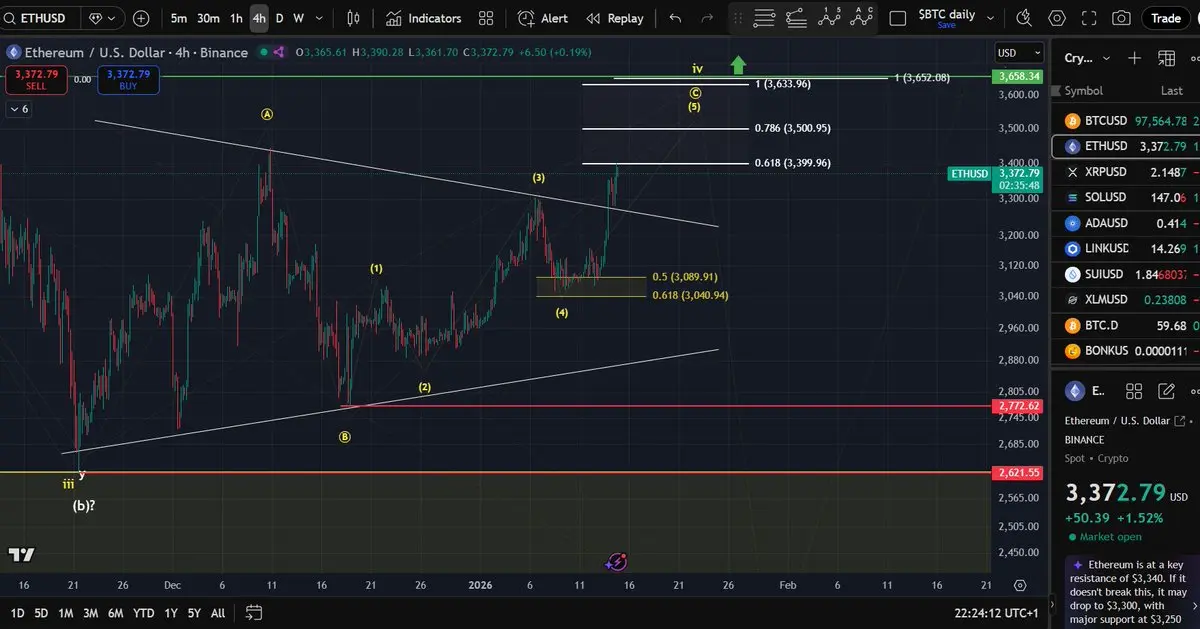Expand the timeframe list dropdown arrow
The height and width of the screenshot is (629, 1200).
coord(317,18)
